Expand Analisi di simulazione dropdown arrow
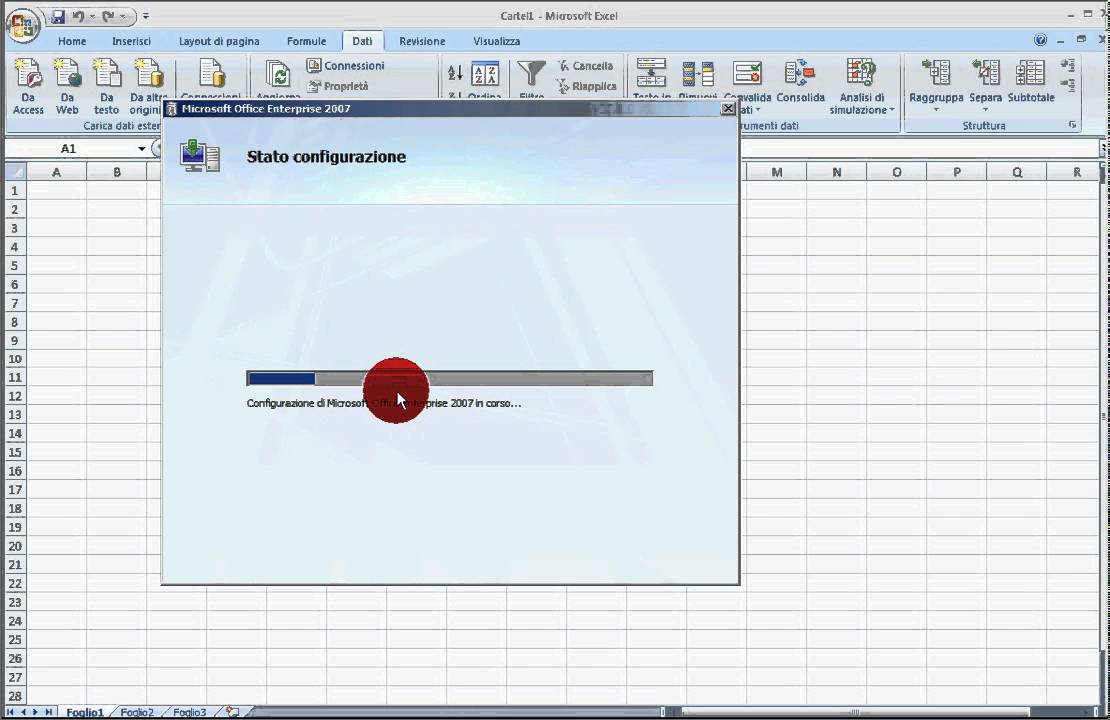 (x=892, y=110)
